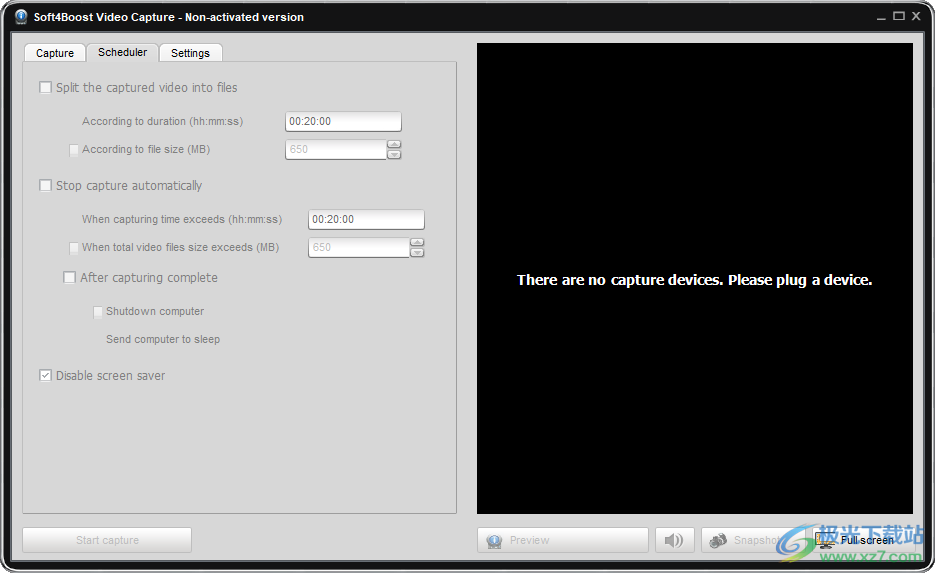Toggle Stop capture automatically checkbox
Screen dimensions: 935x573
click(45, 185)
